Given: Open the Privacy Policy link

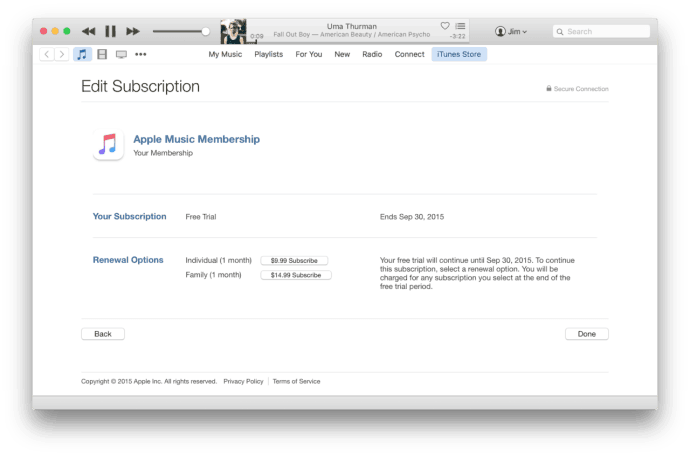Looking at the screenshot, I should (x=243, y=381).
